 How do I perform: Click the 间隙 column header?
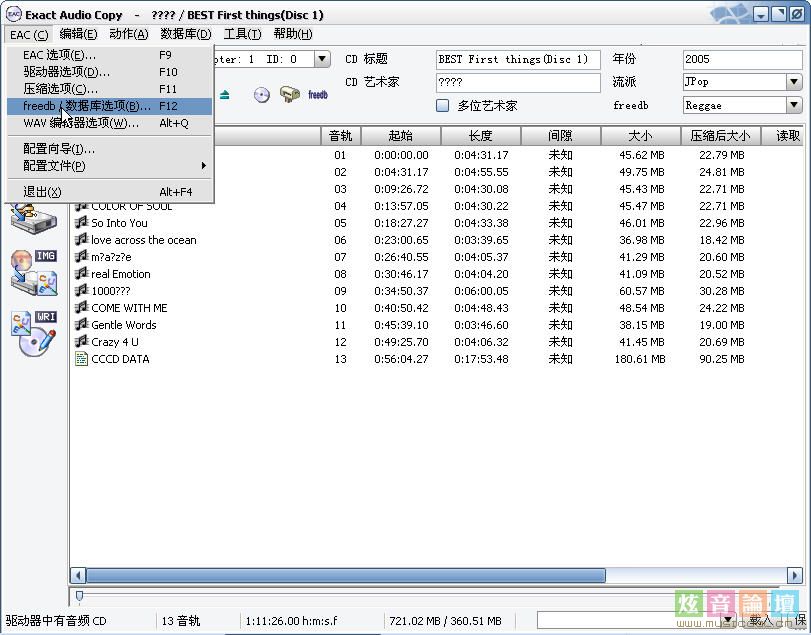(x=561, y=136)
